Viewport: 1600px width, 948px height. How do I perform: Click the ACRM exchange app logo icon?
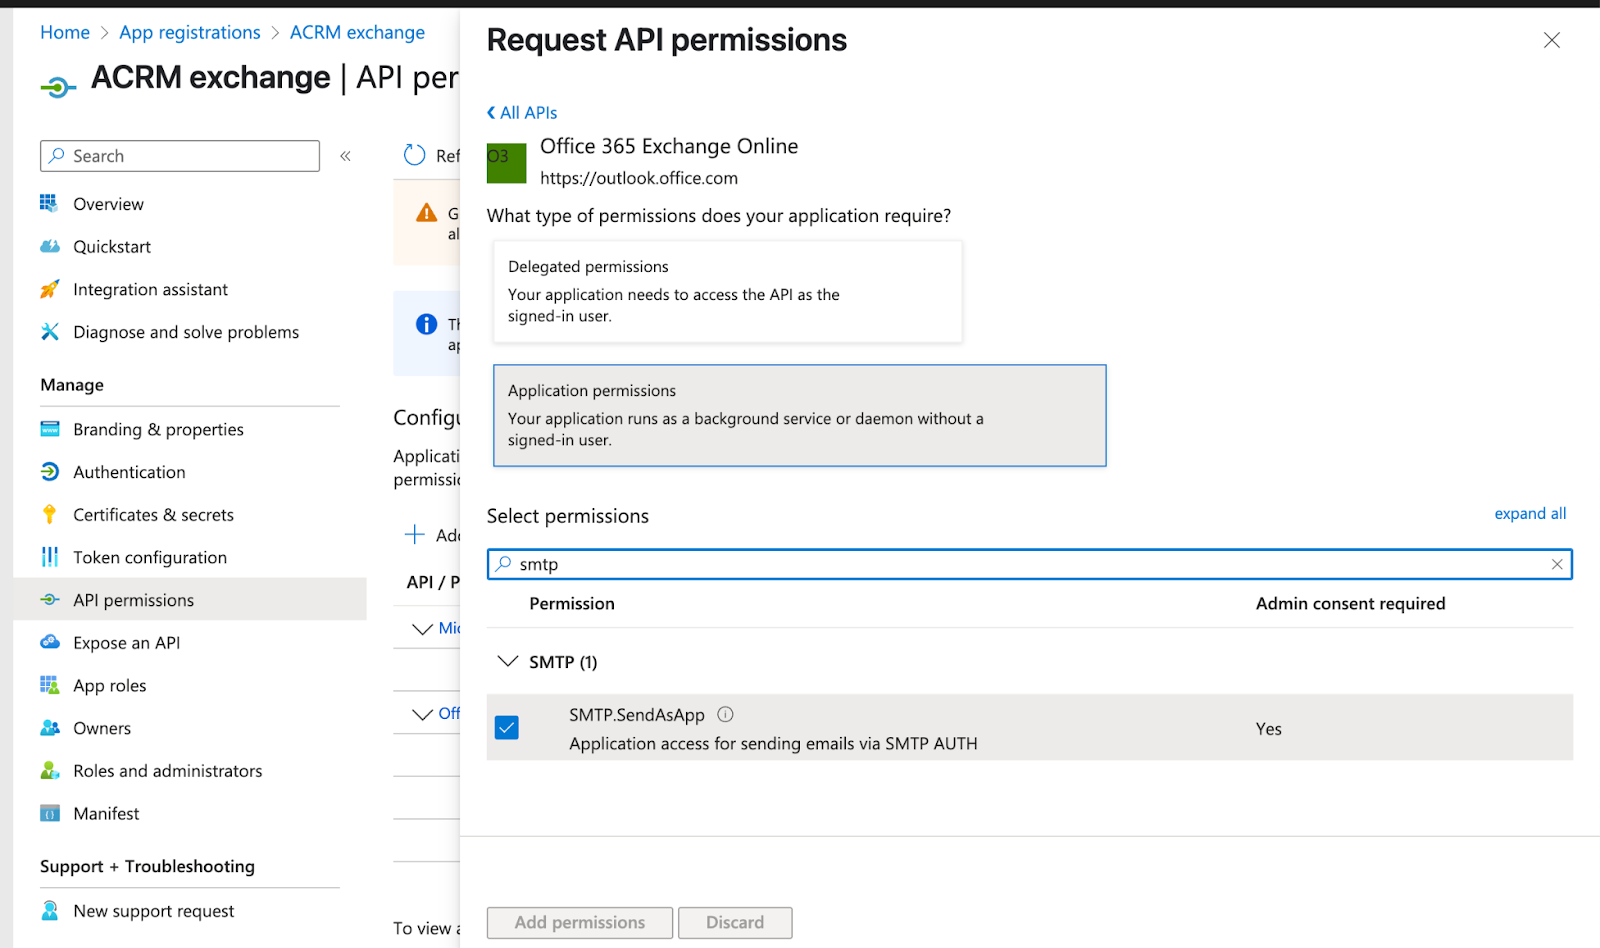click(58, 87)
